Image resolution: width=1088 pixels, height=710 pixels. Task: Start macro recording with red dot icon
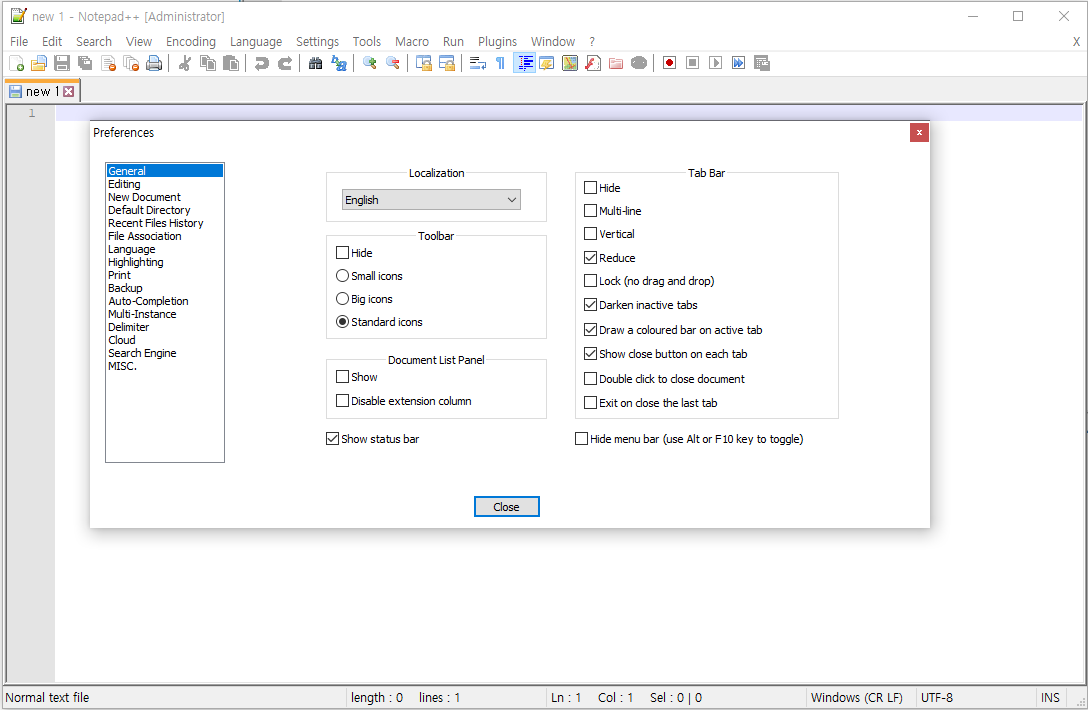point(669,64)
